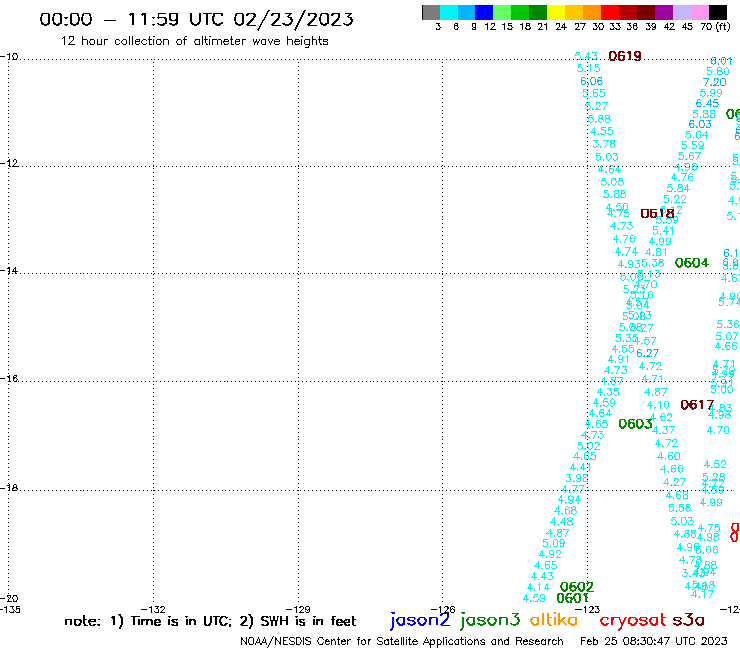Image resolution: width=740 pixels, height=650 pixels.
Task: Click the '(ft)' unit label in the legend
Action: click(723, 26)
